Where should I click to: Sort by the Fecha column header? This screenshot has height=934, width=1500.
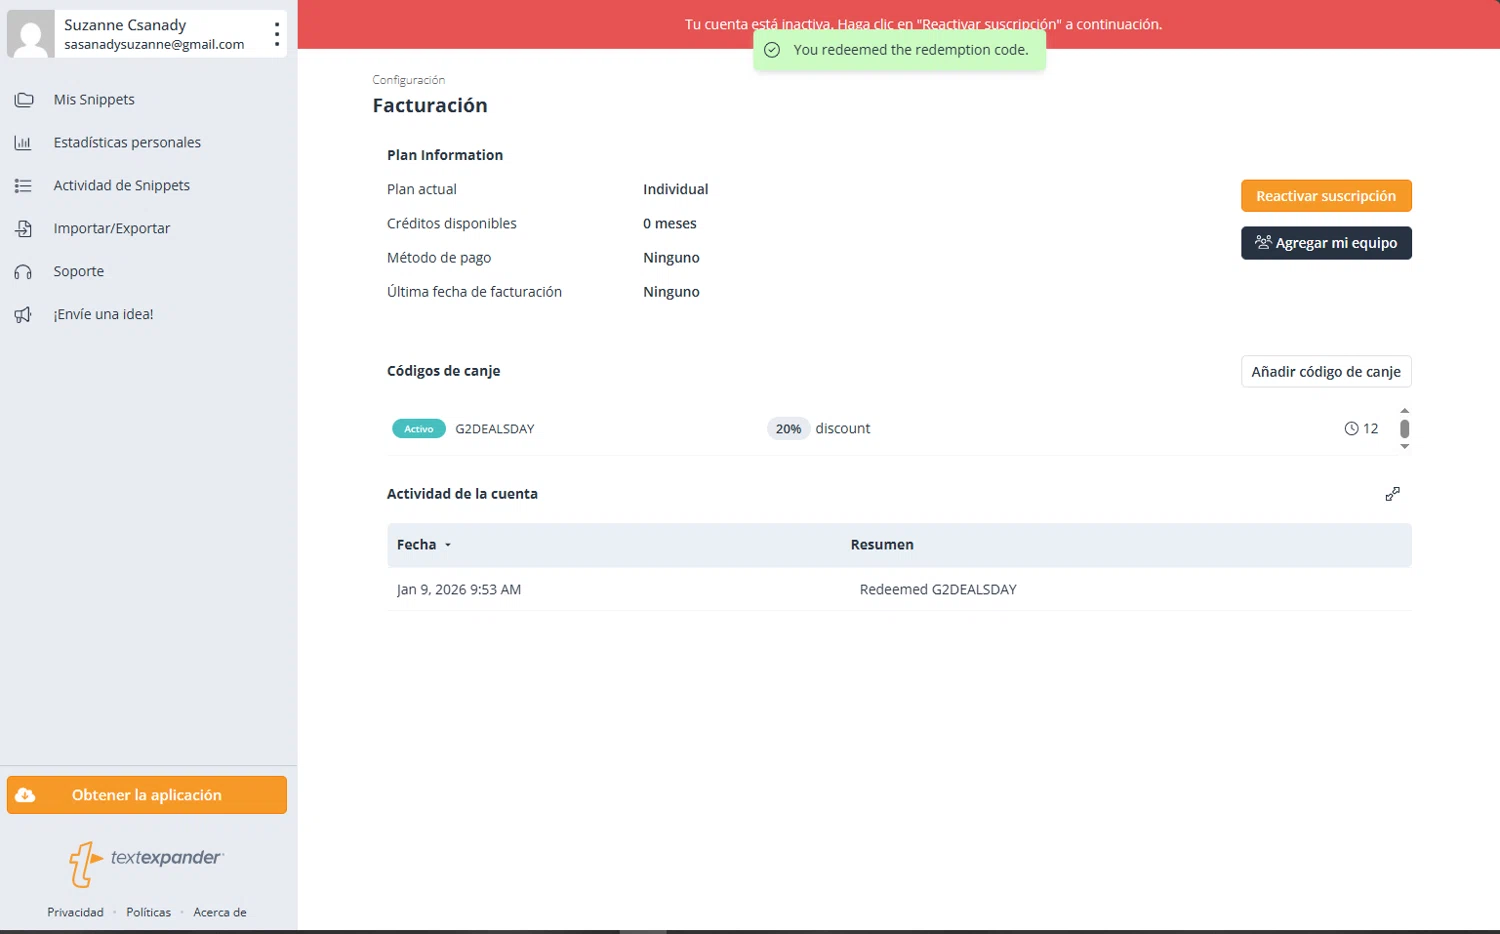(423, 545)
